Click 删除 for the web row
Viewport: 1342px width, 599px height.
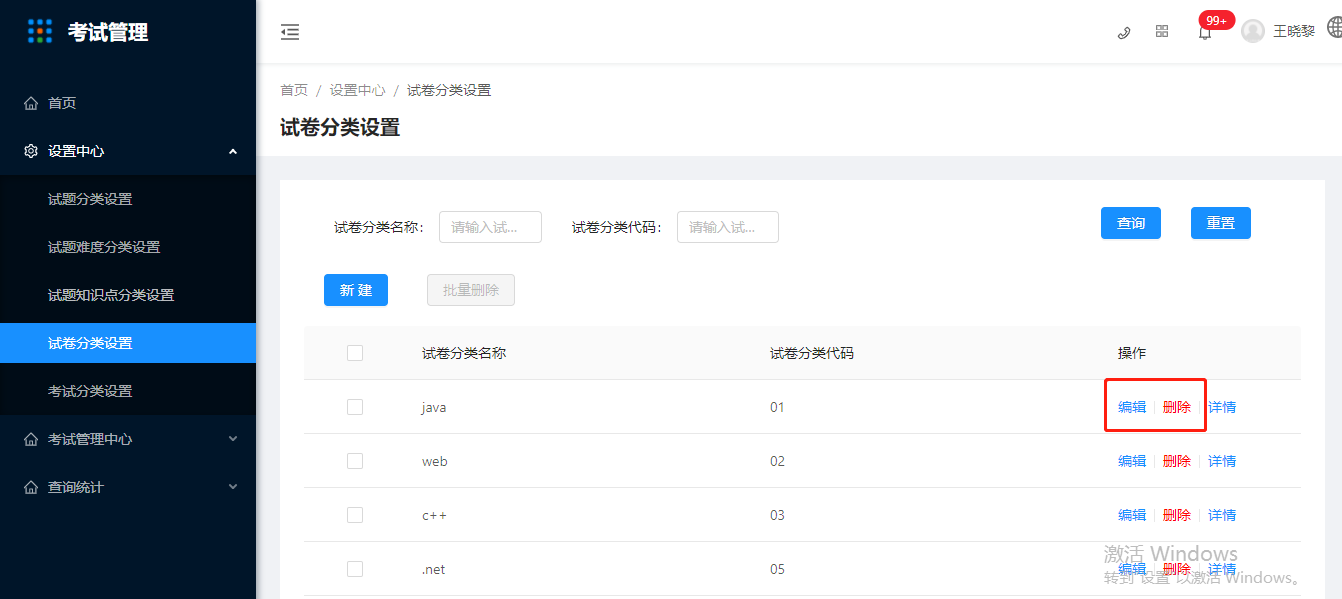[1177, 461]
